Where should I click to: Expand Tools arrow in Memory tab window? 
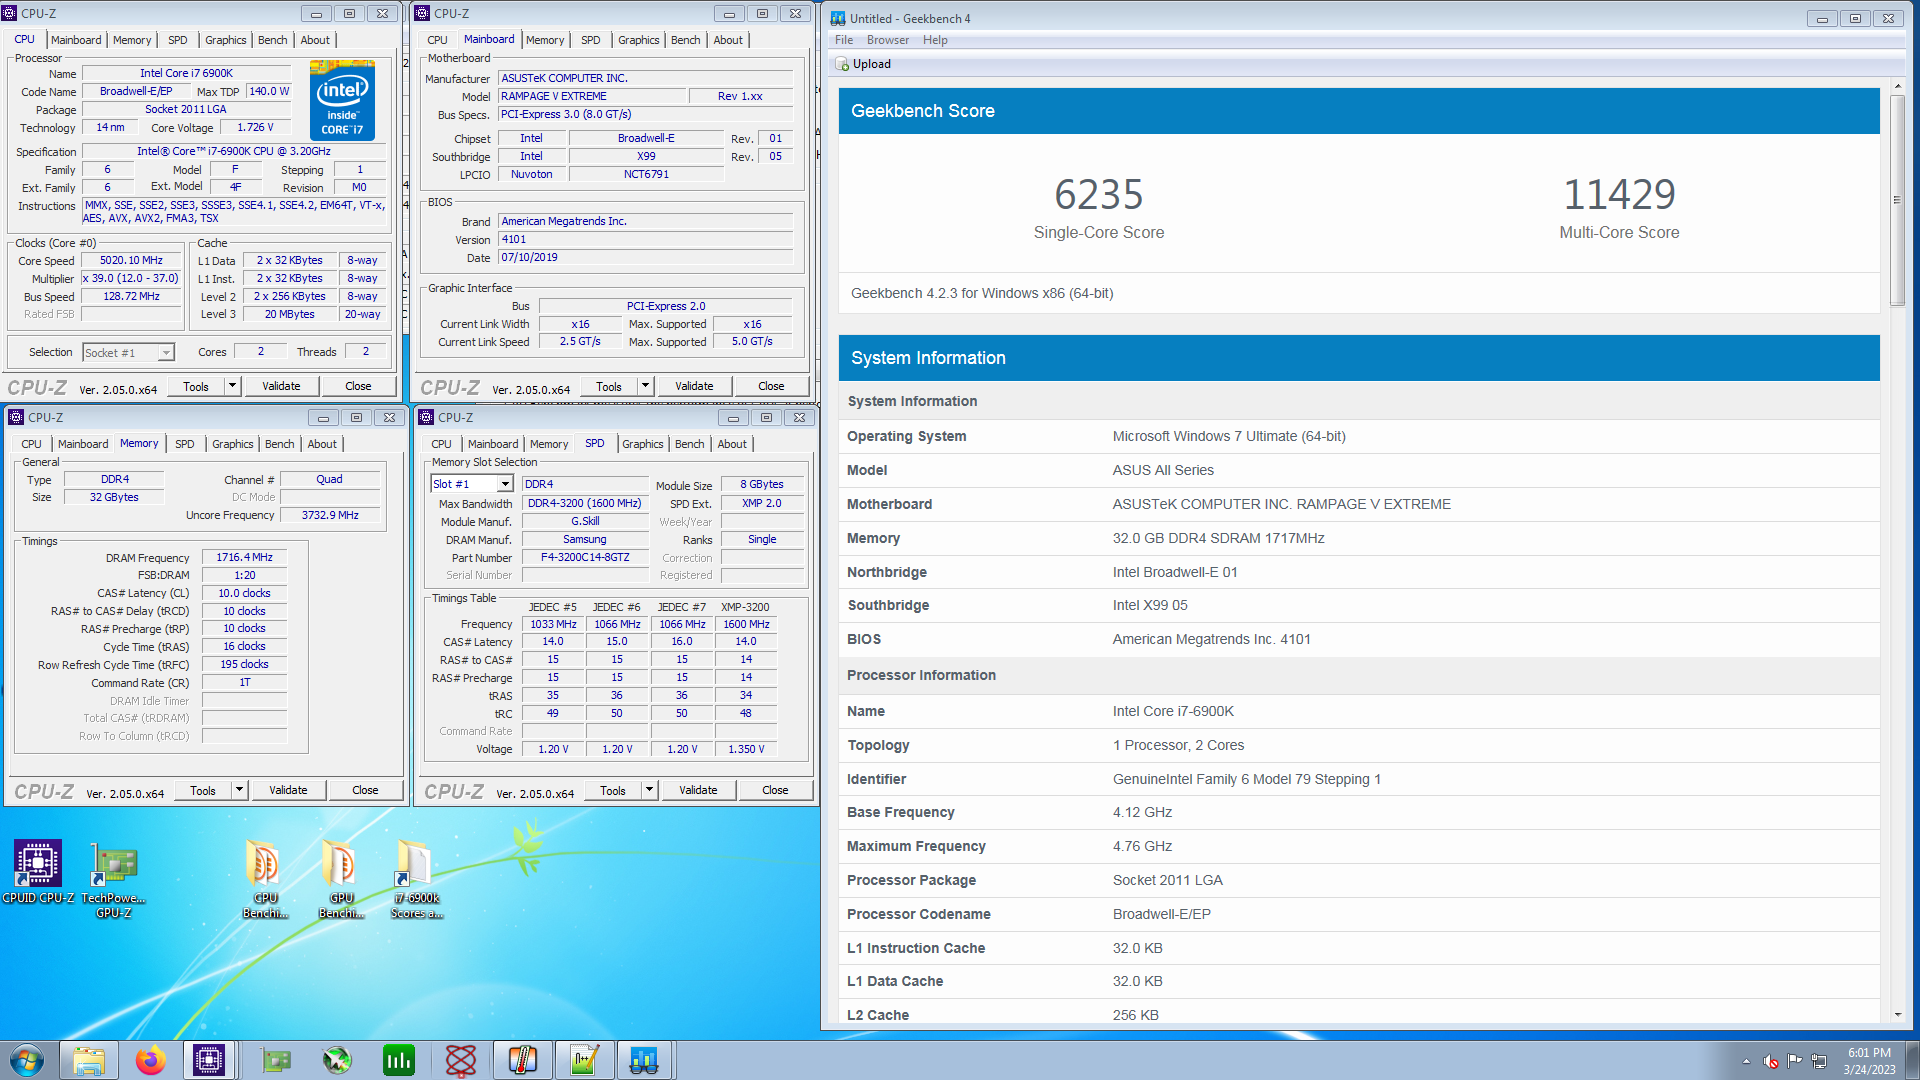(239, 790)
